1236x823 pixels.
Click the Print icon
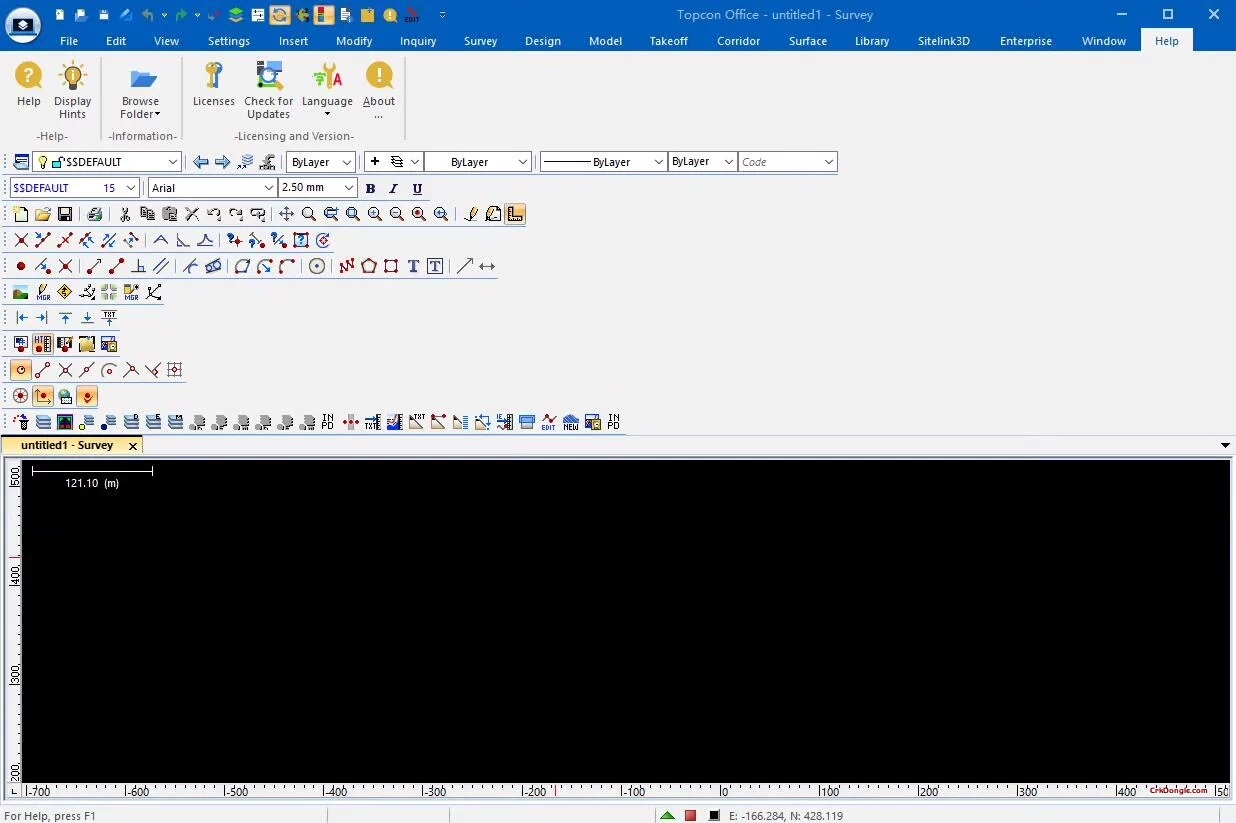coord(95,213)
